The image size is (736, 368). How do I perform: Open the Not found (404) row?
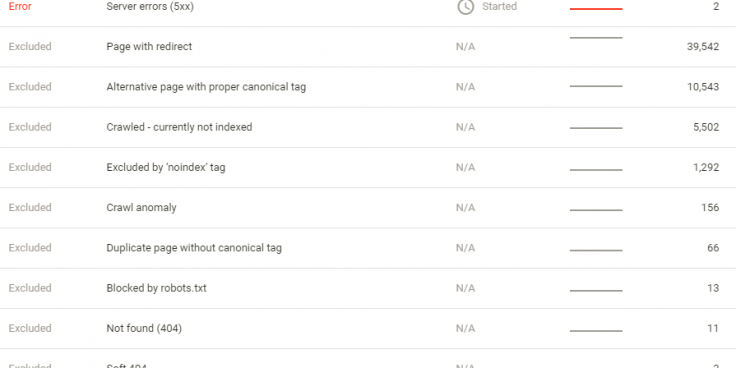tap(368, 329)
